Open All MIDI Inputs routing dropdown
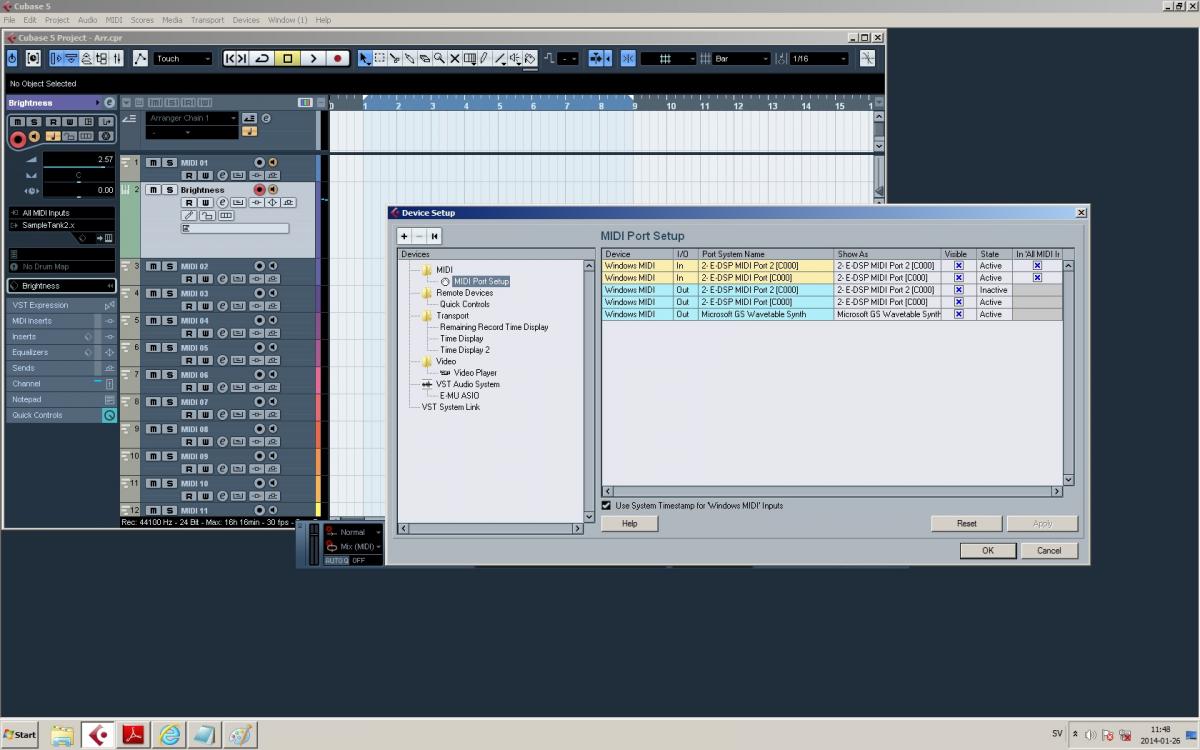The height and width of the screenshot is (750, 1200). pyautogui.click(x=62, y=213)
